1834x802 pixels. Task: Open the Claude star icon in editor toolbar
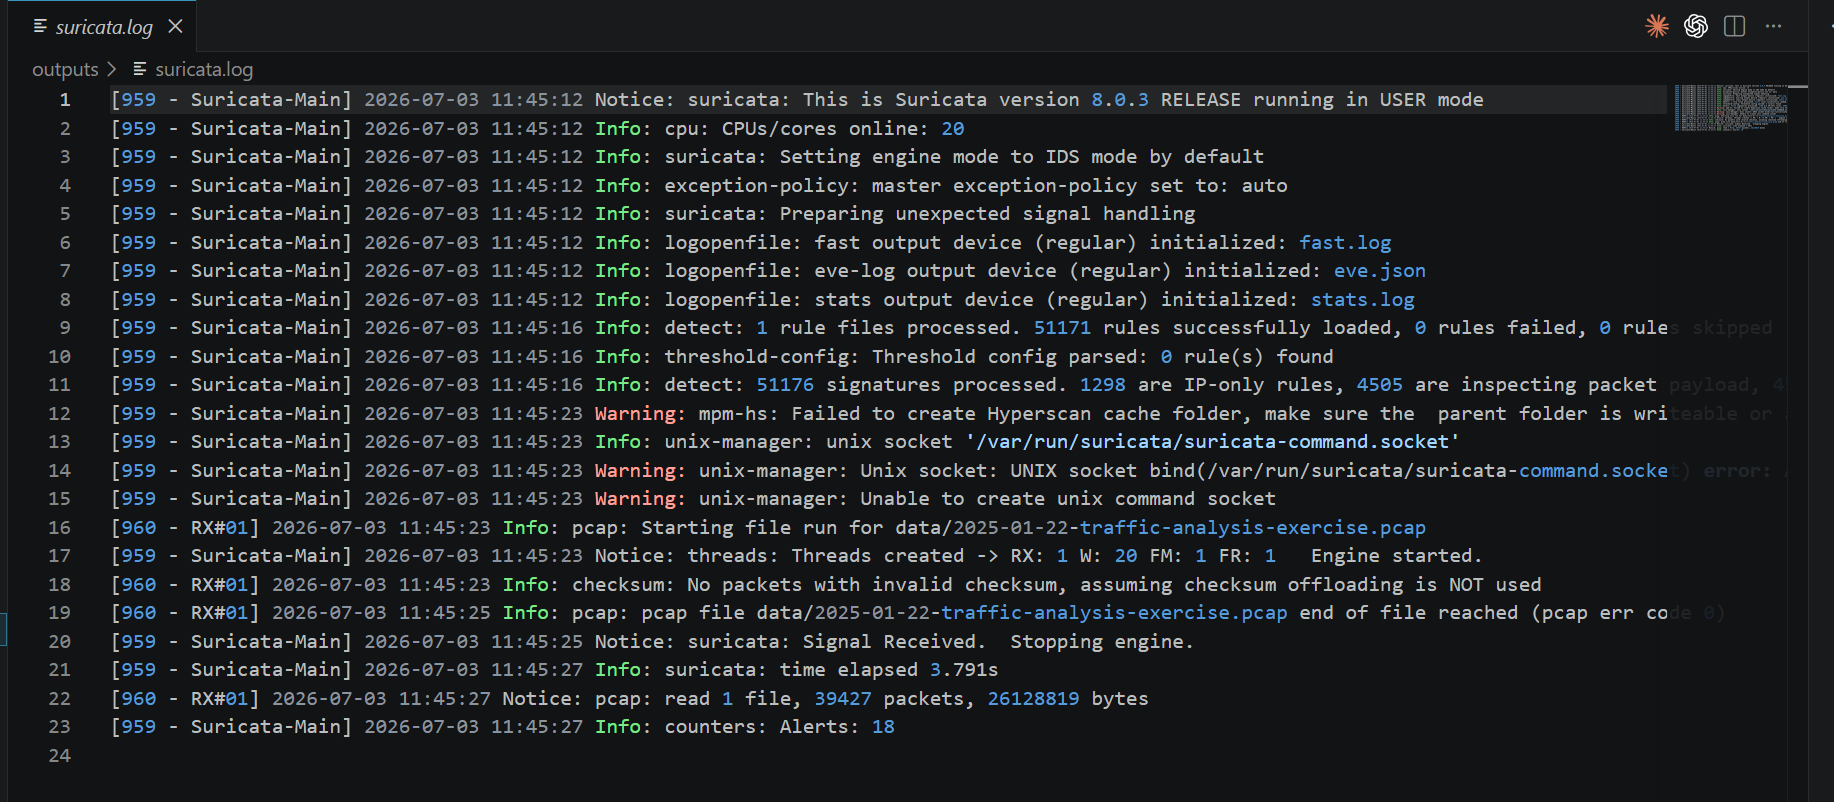(1657, 26)
